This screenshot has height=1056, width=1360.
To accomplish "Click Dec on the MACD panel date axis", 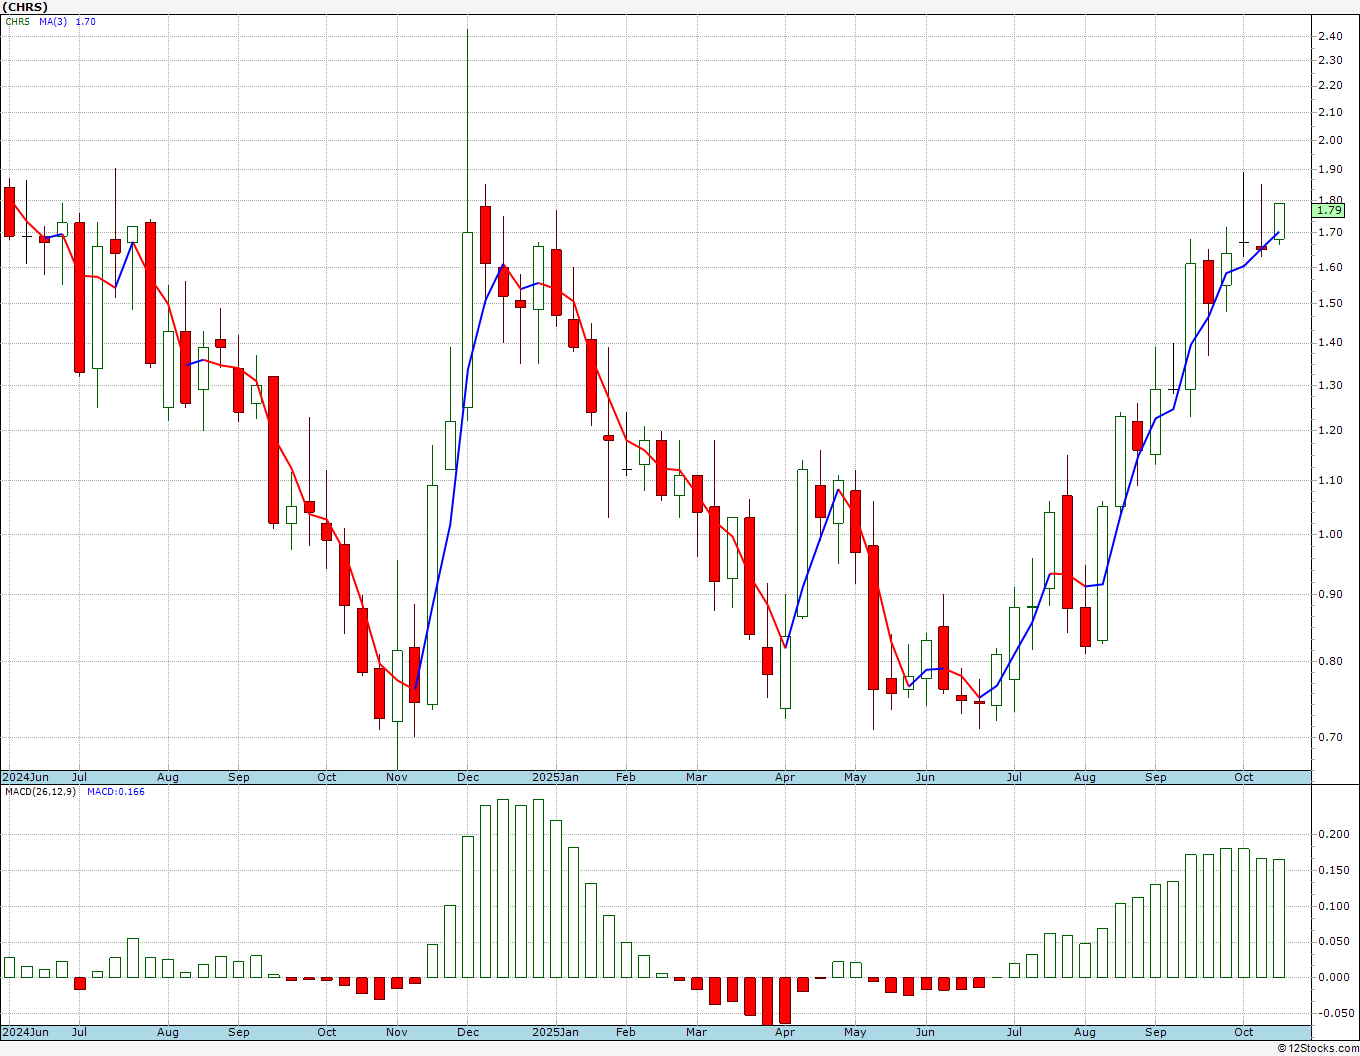I will pyautogui.click(x=467, y=1032).
